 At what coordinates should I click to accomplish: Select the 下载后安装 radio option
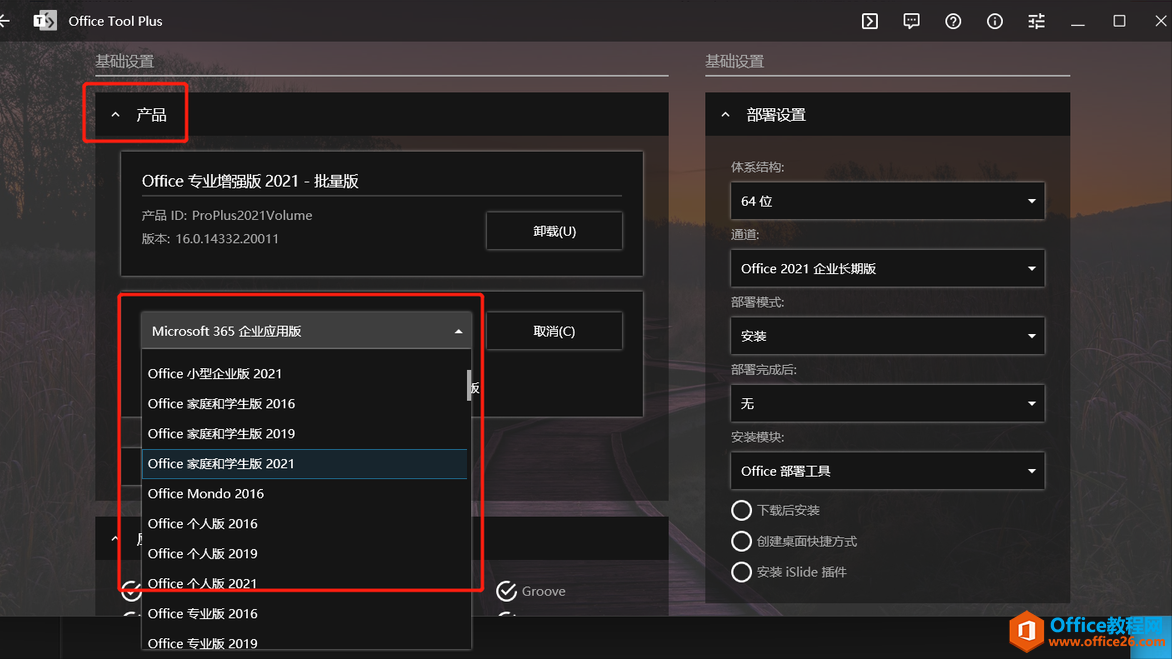click(741, 510)
